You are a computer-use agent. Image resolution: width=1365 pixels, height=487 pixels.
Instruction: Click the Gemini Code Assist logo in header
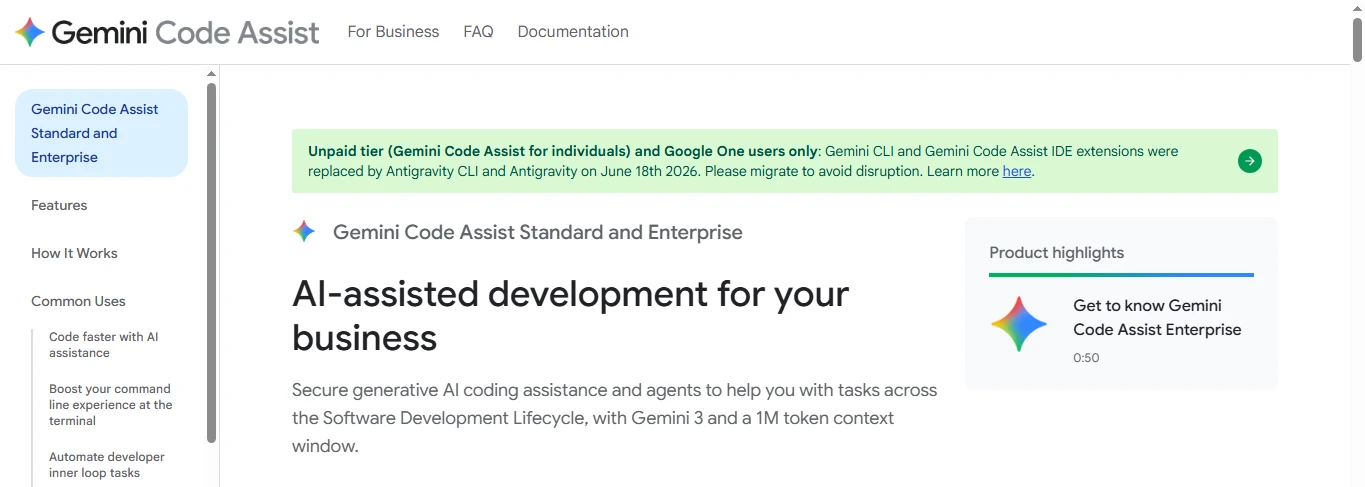[168, 32]
